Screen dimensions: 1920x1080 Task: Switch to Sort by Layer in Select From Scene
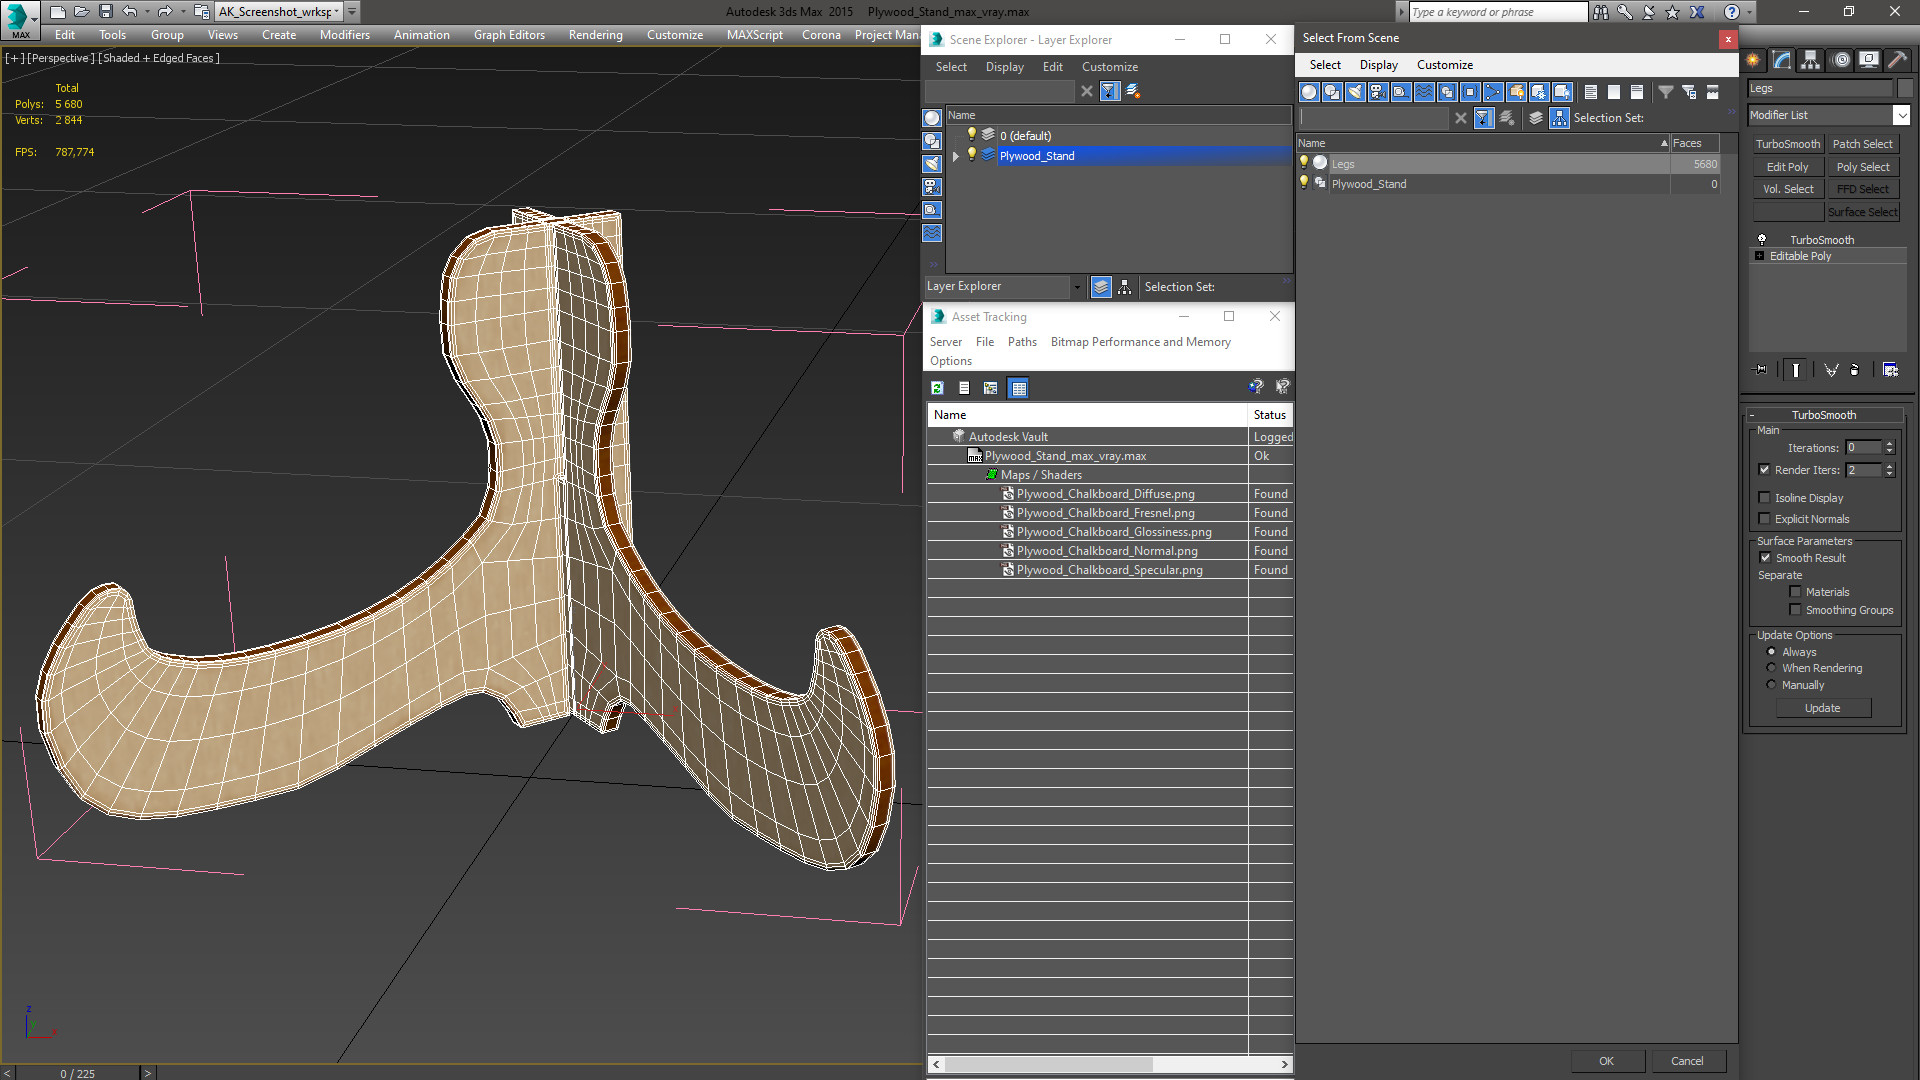coord(1536,118)
